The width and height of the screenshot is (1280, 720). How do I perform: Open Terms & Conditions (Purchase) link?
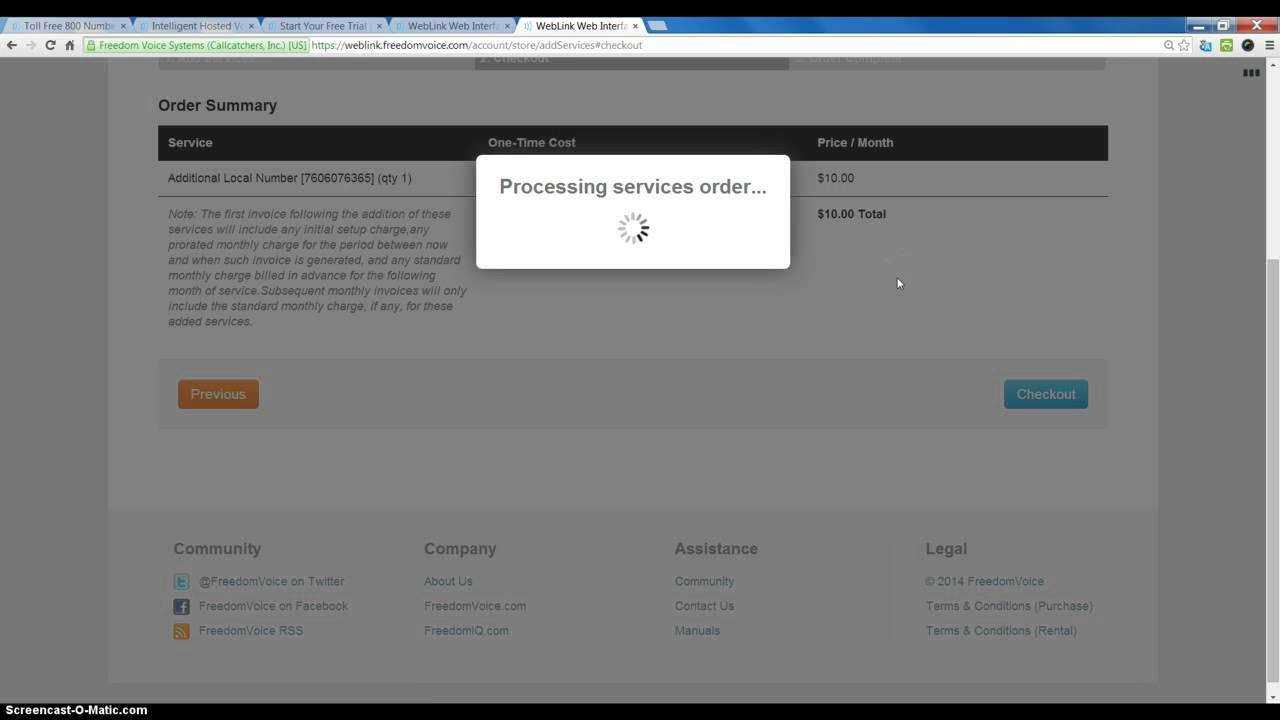pyautogui.click(x=1009, y=606)
